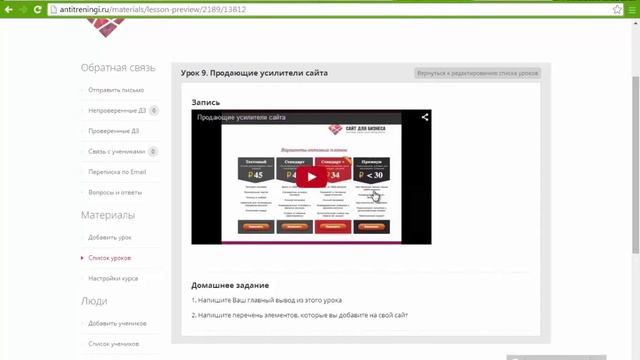Screen dimensions: 640x360
Task: Click the 'Люди' section heading
Action: (x=94, y=301)
